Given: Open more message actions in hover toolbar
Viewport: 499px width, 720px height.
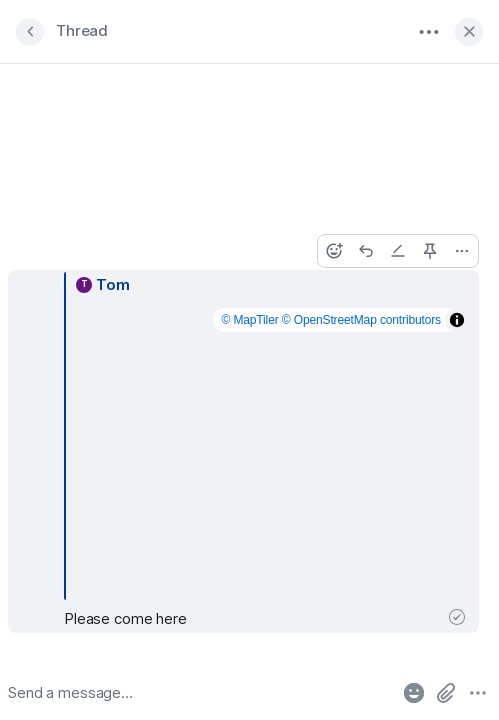Looking at the screenshot, I should pos(462,251).
